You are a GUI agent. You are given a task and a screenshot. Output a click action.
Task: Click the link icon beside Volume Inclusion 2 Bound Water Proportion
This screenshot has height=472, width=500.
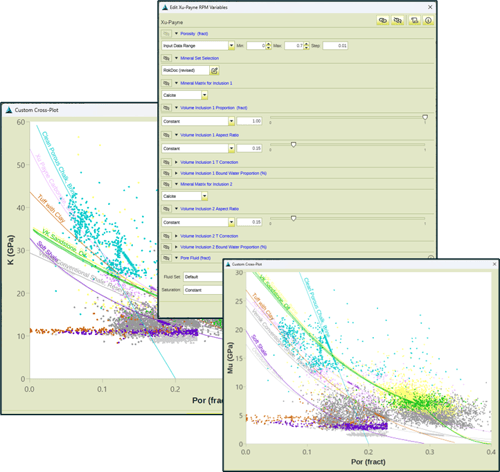166,247
